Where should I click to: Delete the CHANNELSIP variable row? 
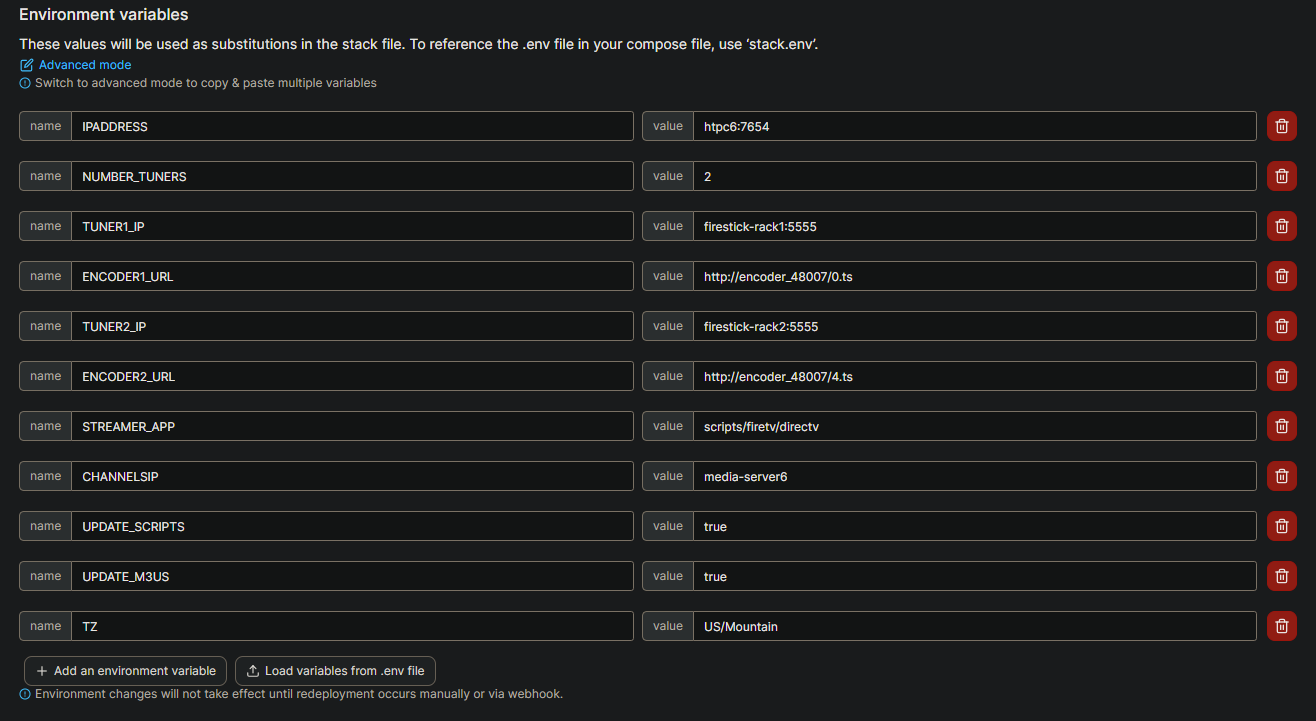(1281, 476)
